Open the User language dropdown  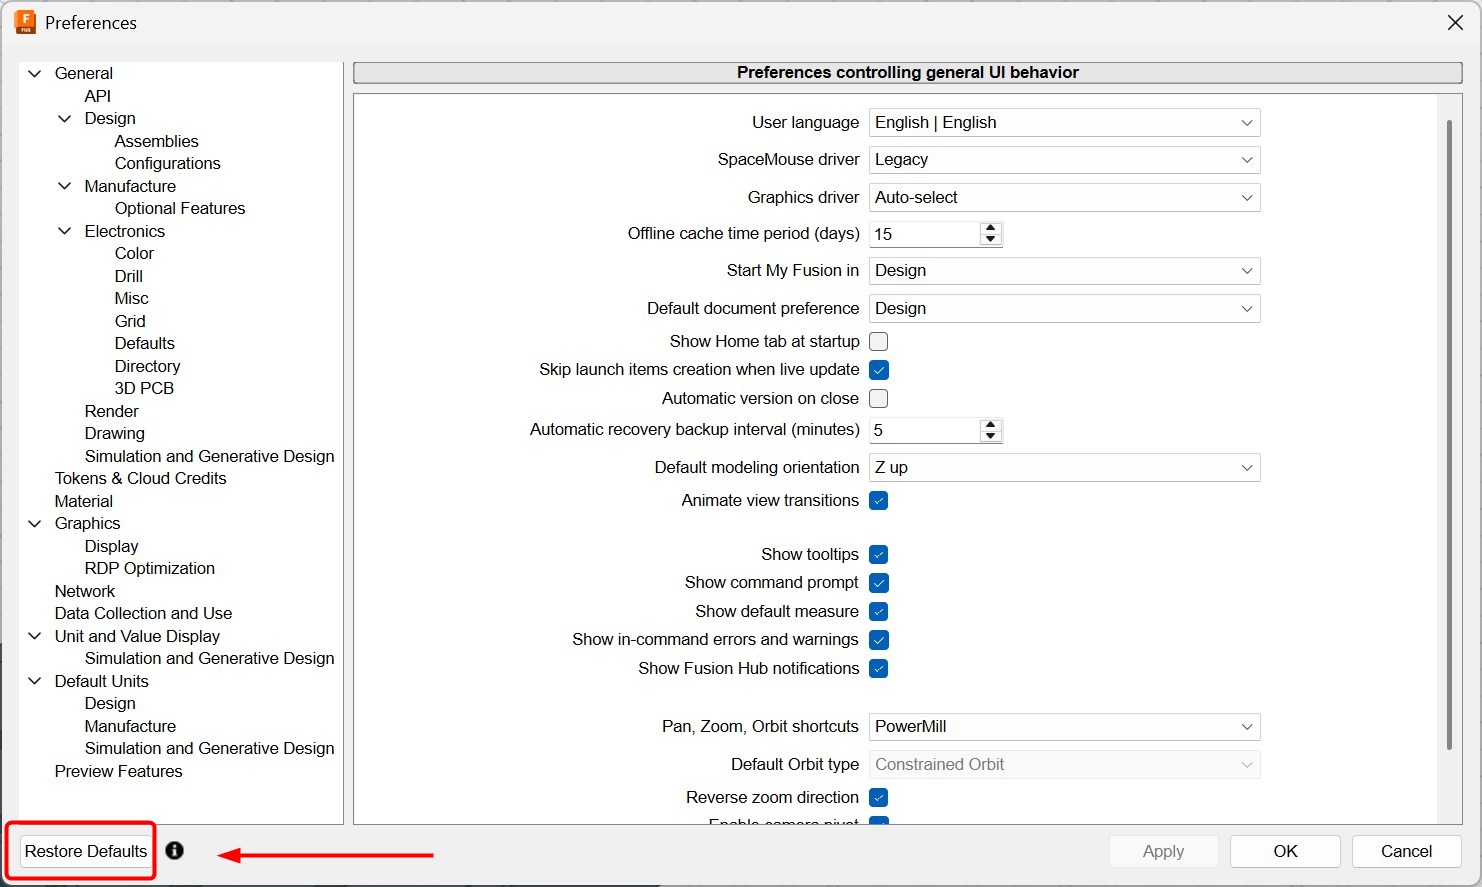click(1064, 123)
